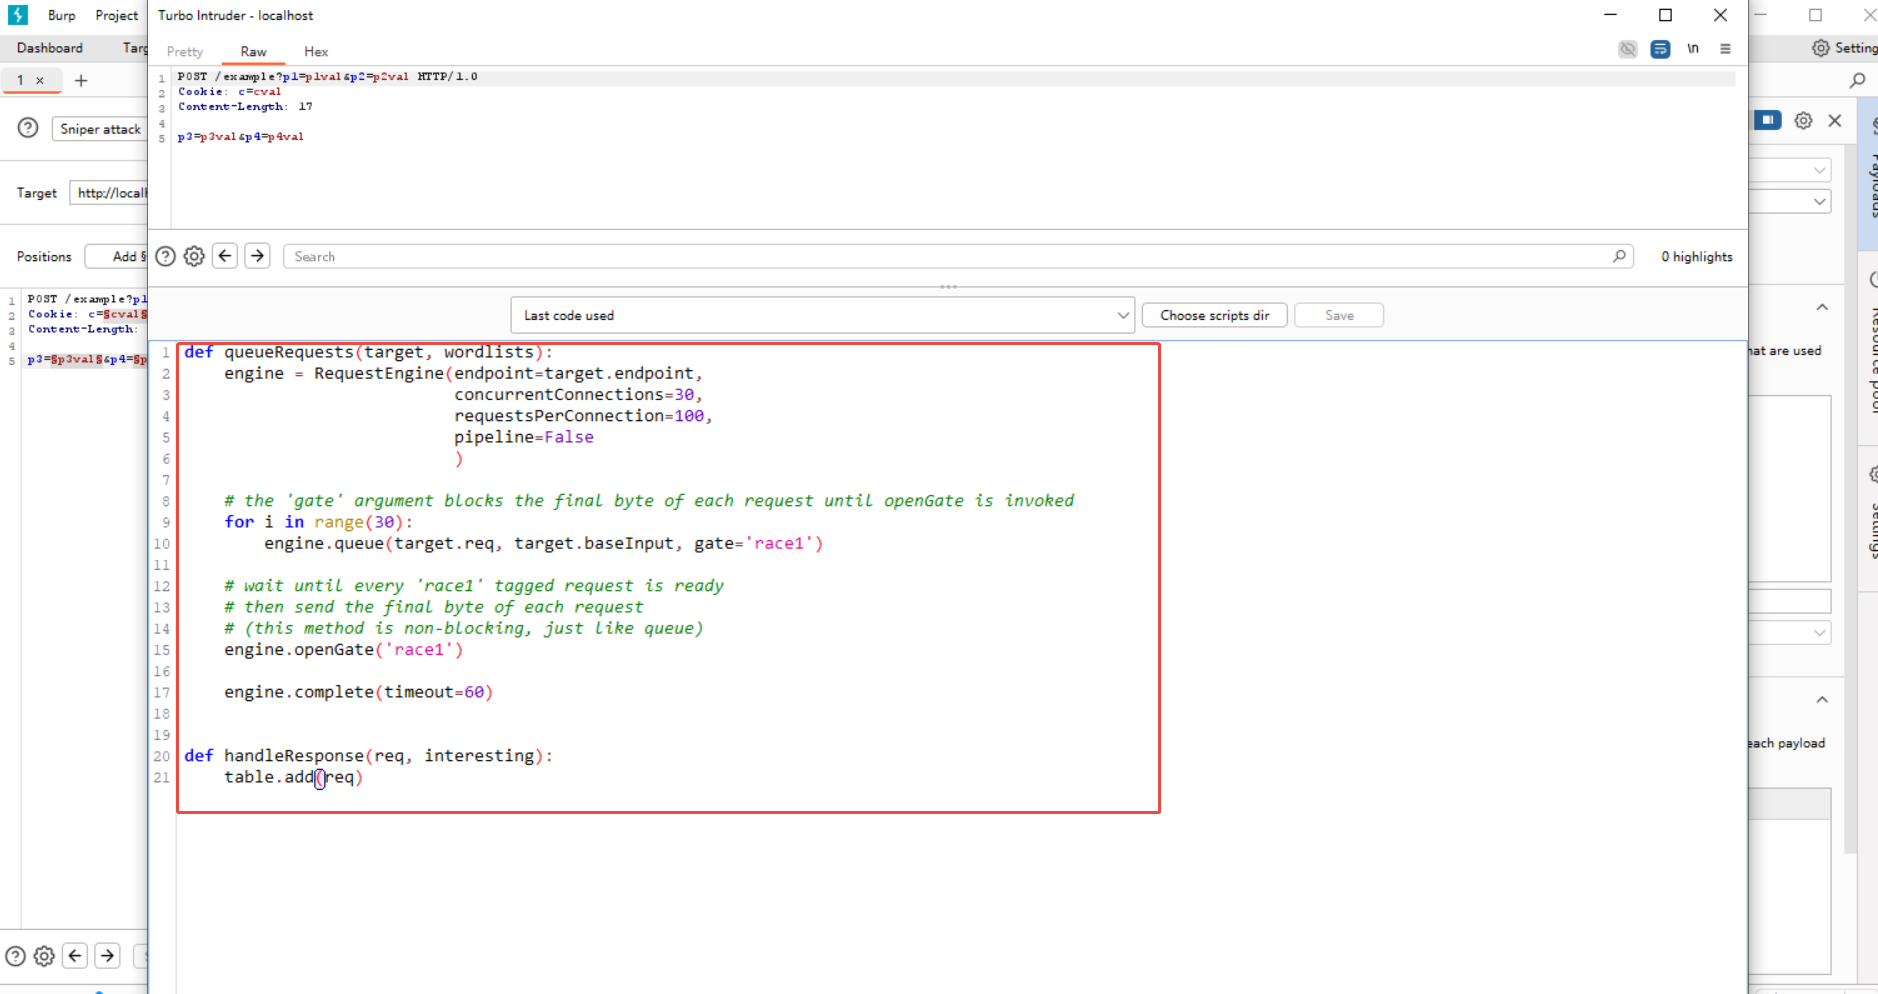Click engine.openGate('race1') line in script
Image resolution: width=1878 pixels, height=994 pixels.
(x=343, y=650)
